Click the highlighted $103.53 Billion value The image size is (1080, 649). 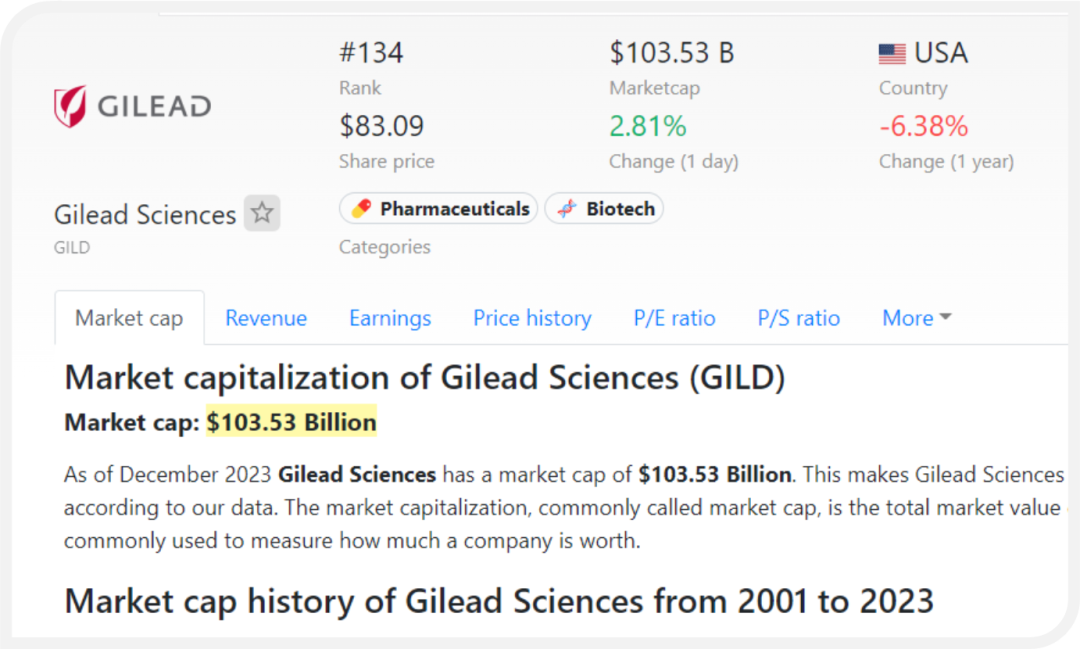coord(292,422)
